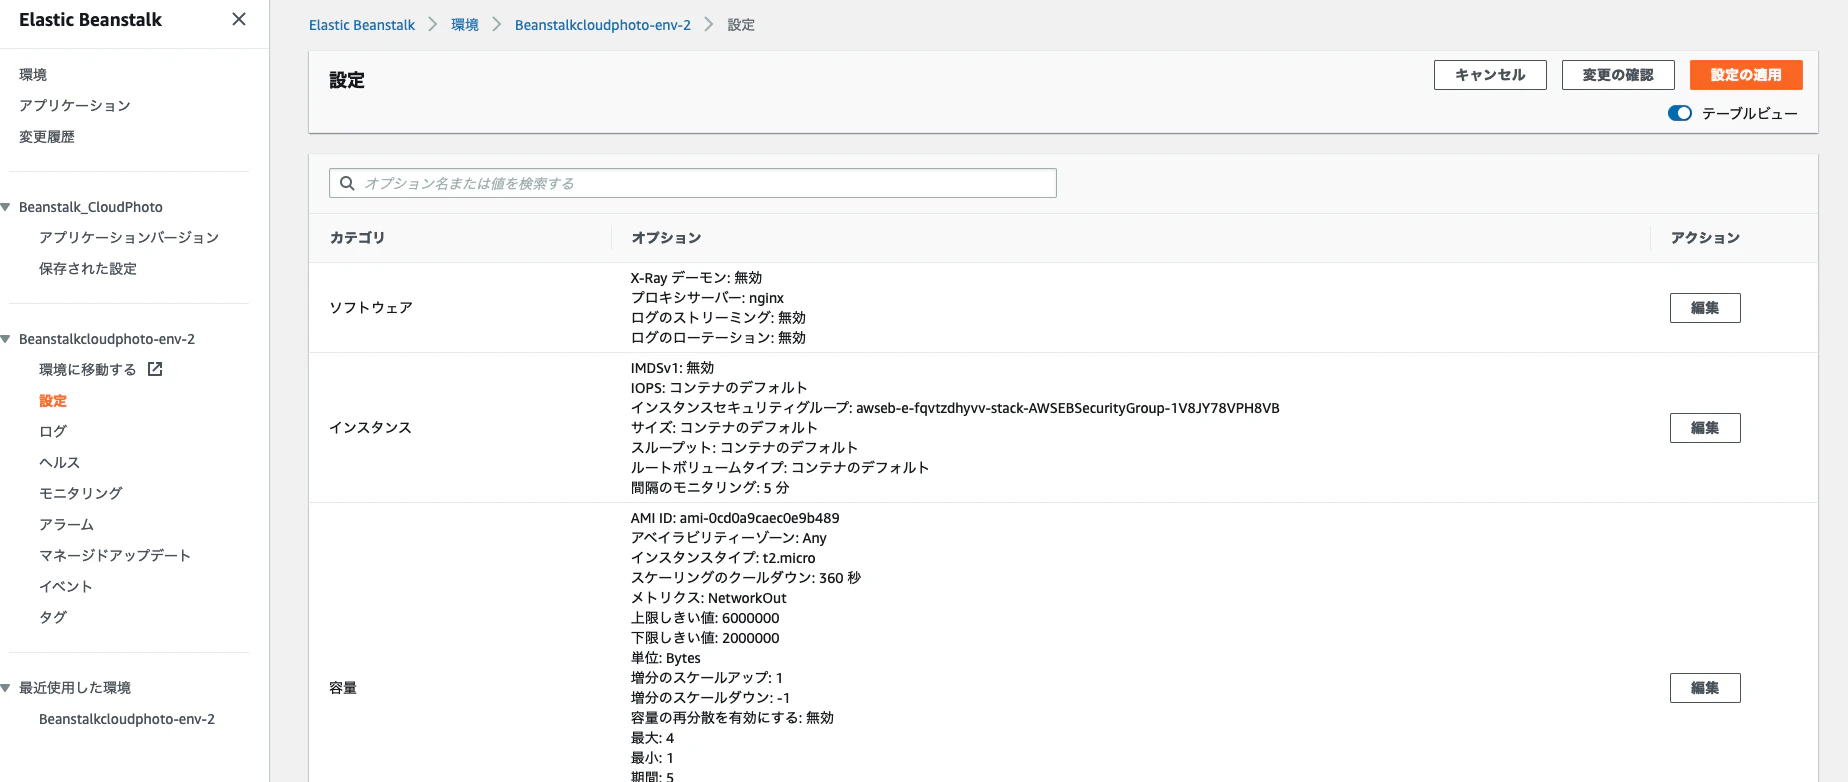1848x782 pixels.
Task: Open the ログ page
Action: click(53, 432)
